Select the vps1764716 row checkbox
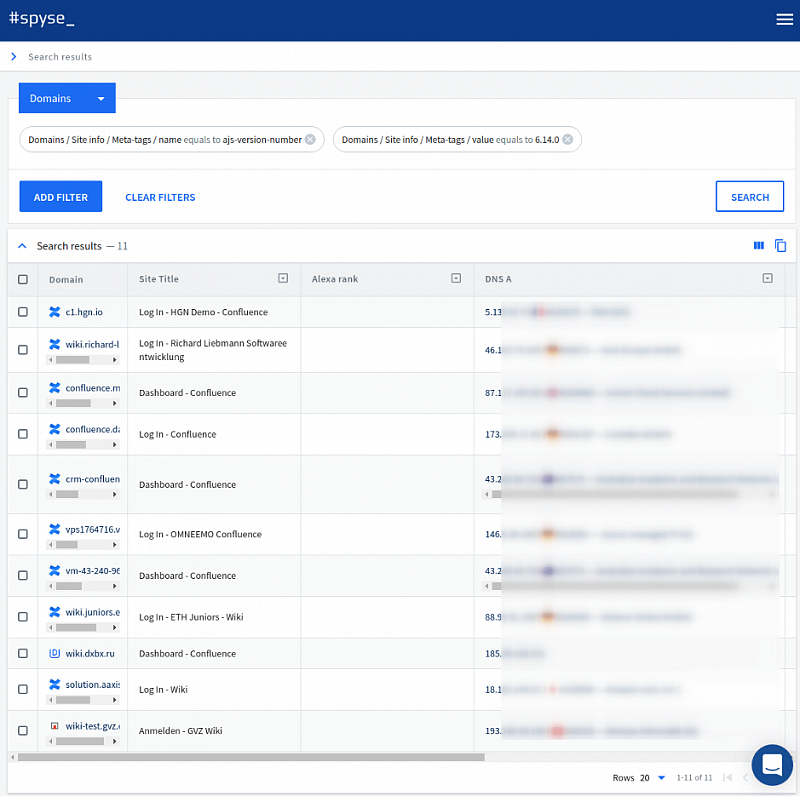The image size is (800, 796). coord(23,534)
